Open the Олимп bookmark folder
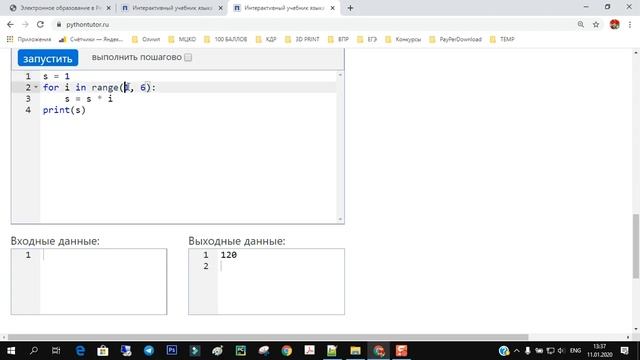Viewport: 640px width, 360px height. click(146, 39)
